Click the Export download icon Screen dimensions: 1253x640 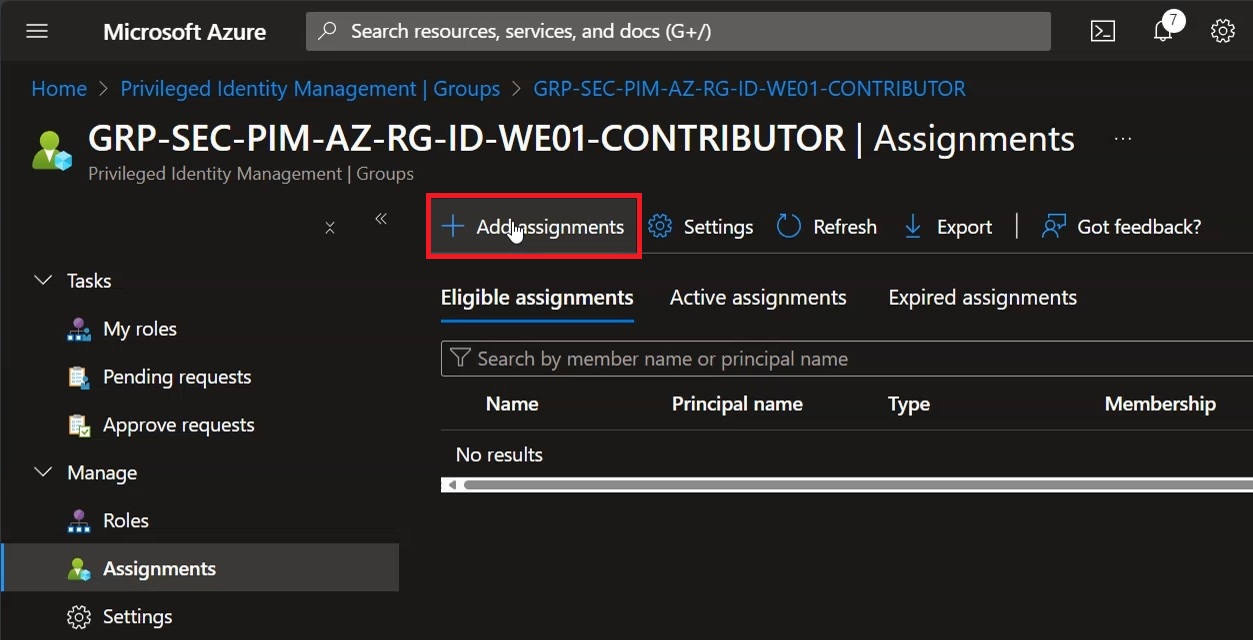pos(913,227)
